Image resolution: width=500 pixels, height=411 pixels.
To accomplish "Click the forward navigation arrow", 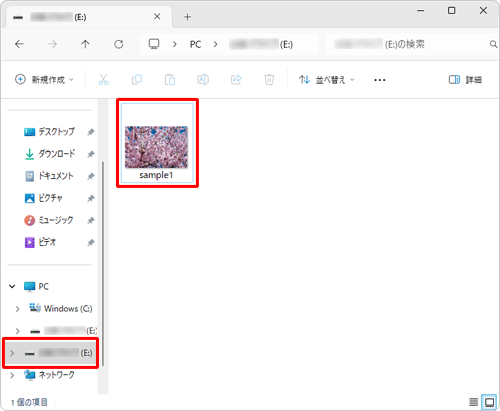I will 52,44.
